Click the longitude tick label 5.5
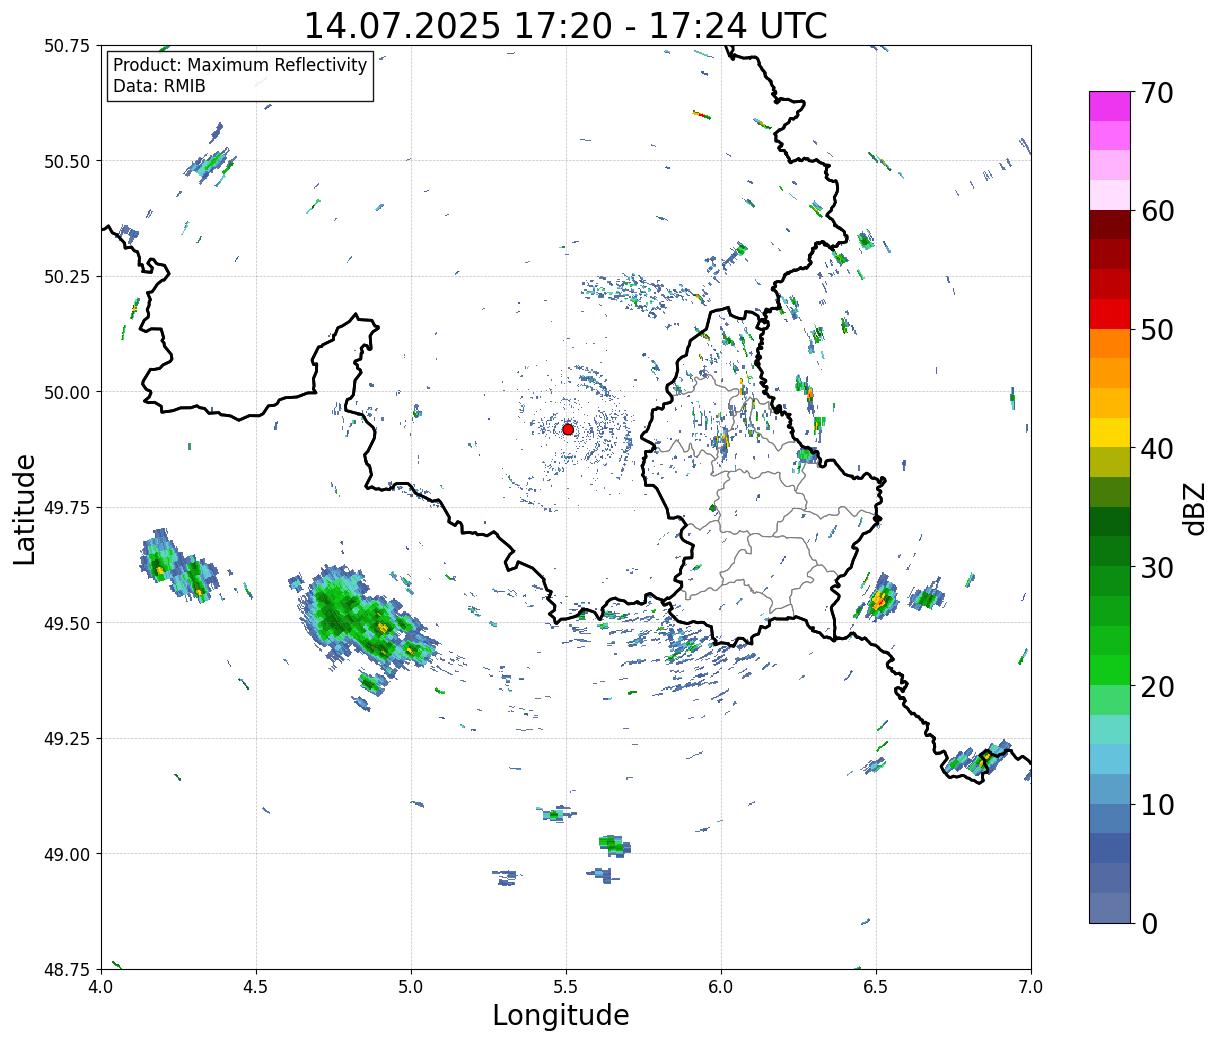 566,986
